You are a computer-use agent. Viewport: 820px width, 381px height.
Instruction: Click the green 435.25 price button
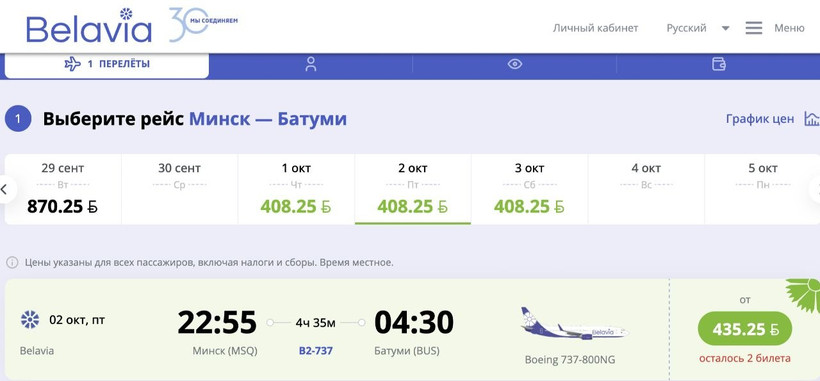(x=745, y=329)
